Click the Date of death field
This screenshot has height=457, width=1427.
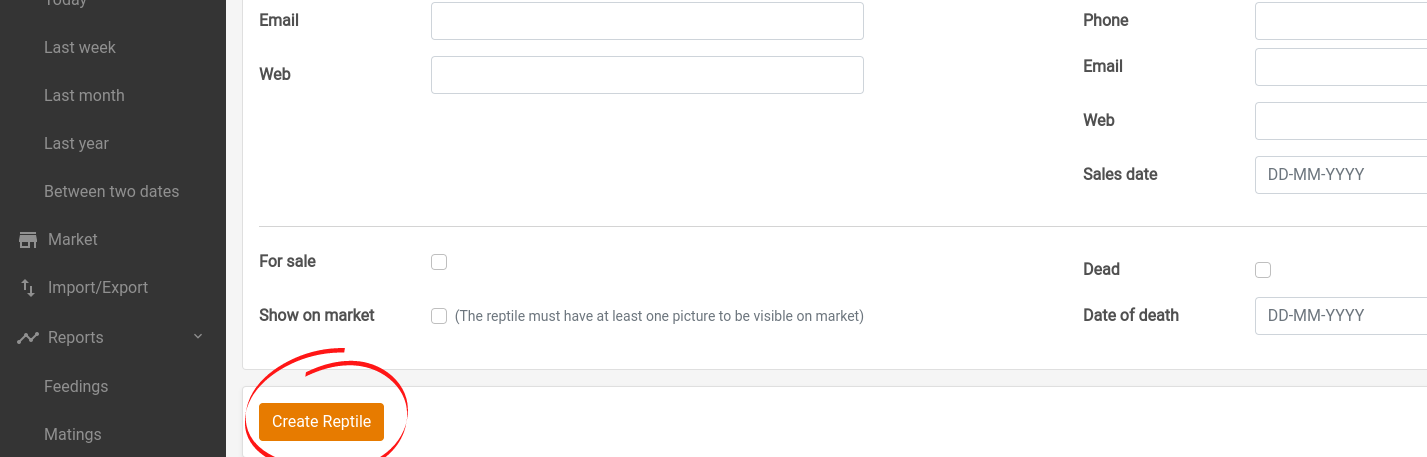click(1340, 316)
